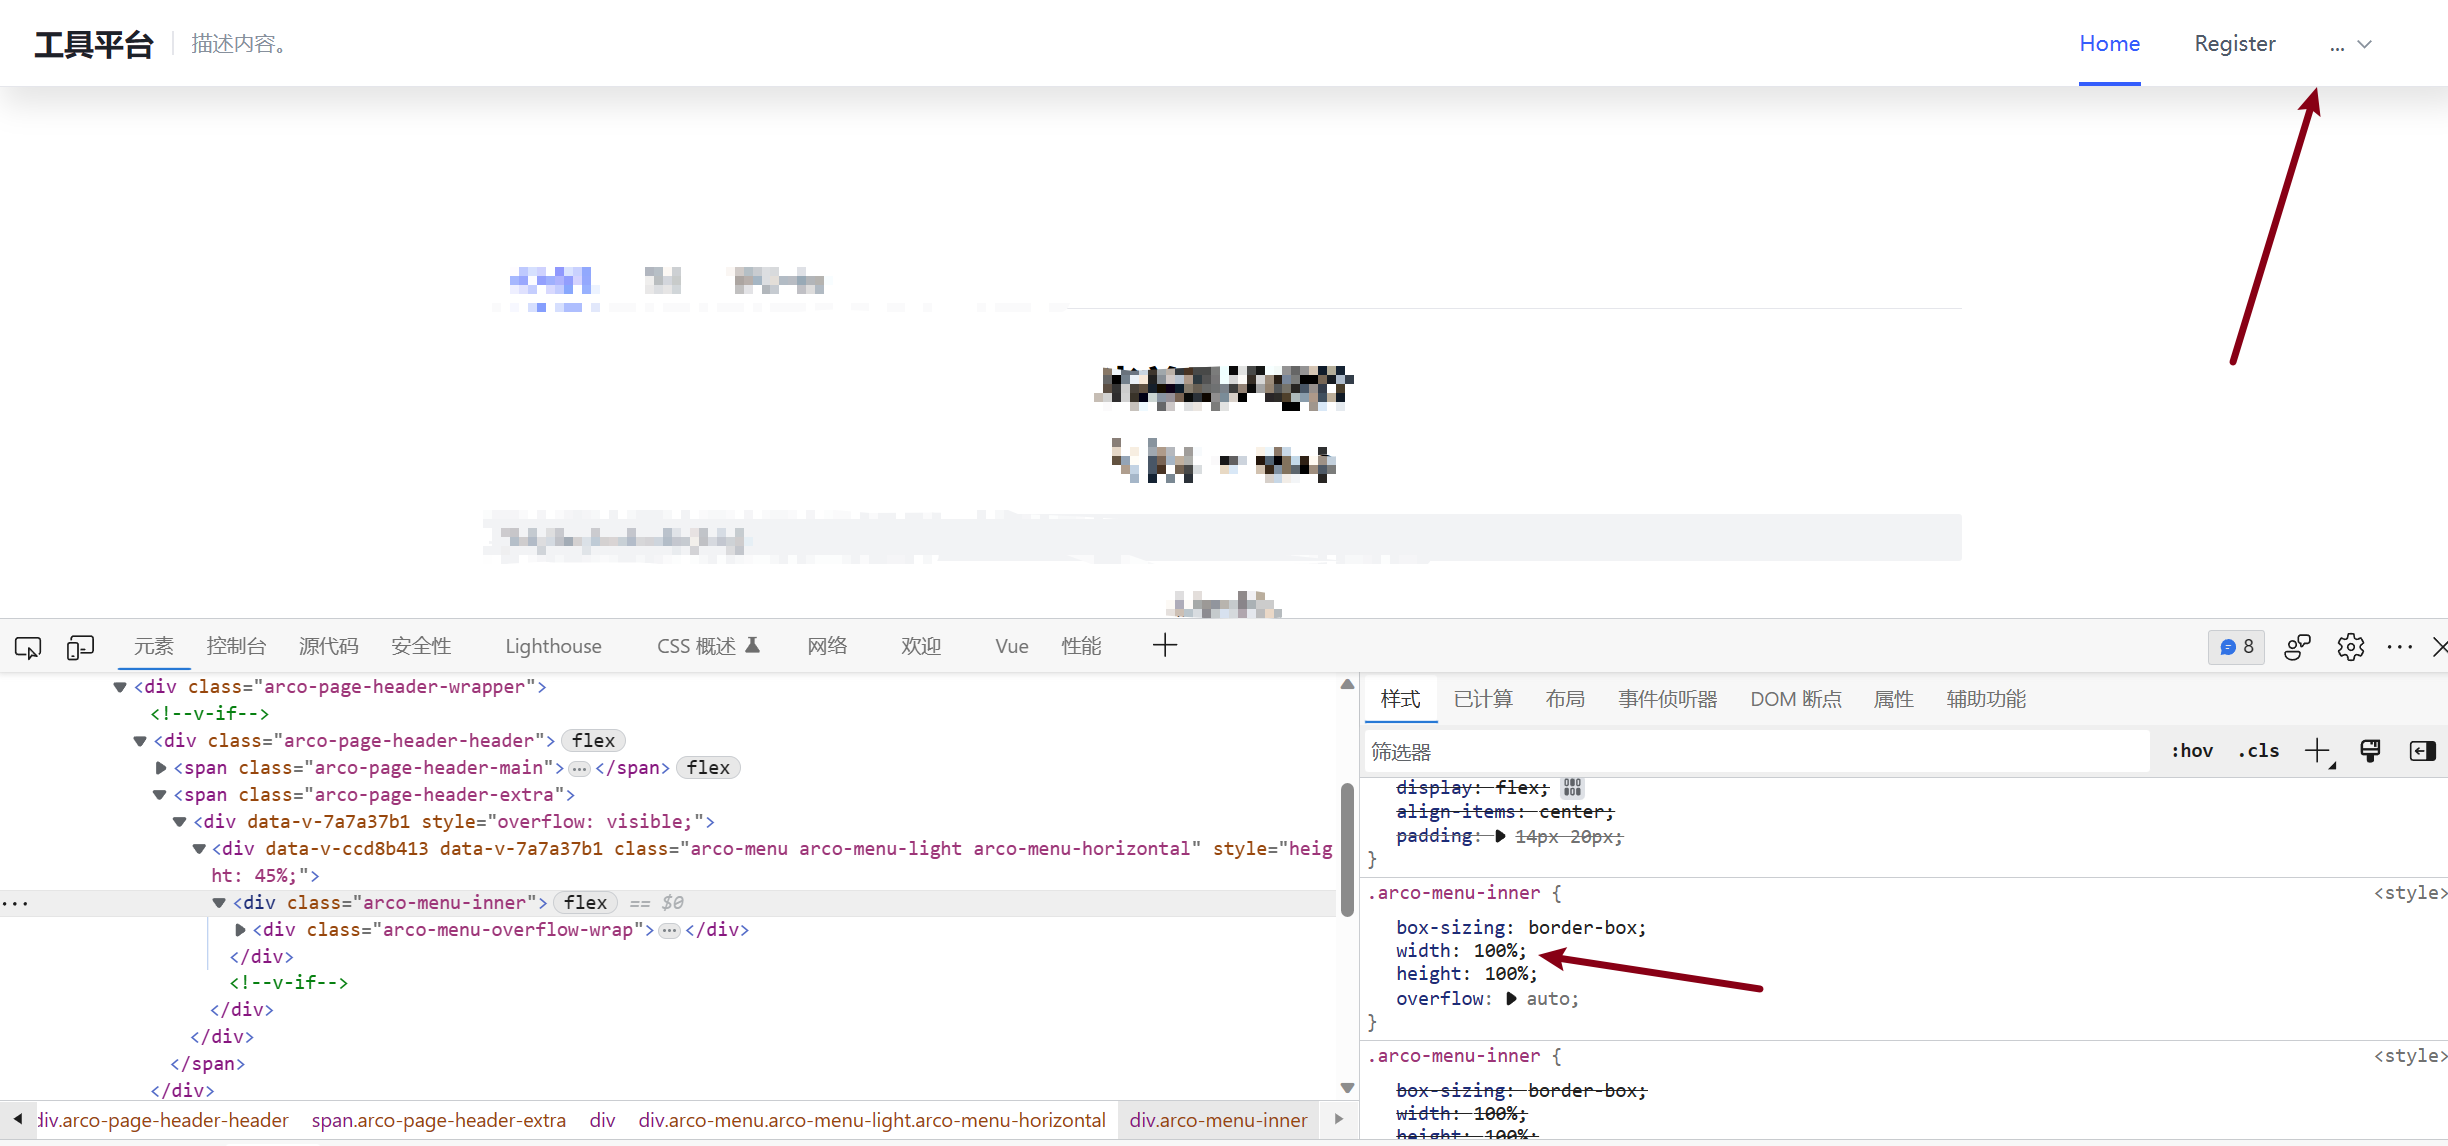The image size is (2448, 1146).
Task: Open the Vue devtools tab
Action: tap(1012, 646)
